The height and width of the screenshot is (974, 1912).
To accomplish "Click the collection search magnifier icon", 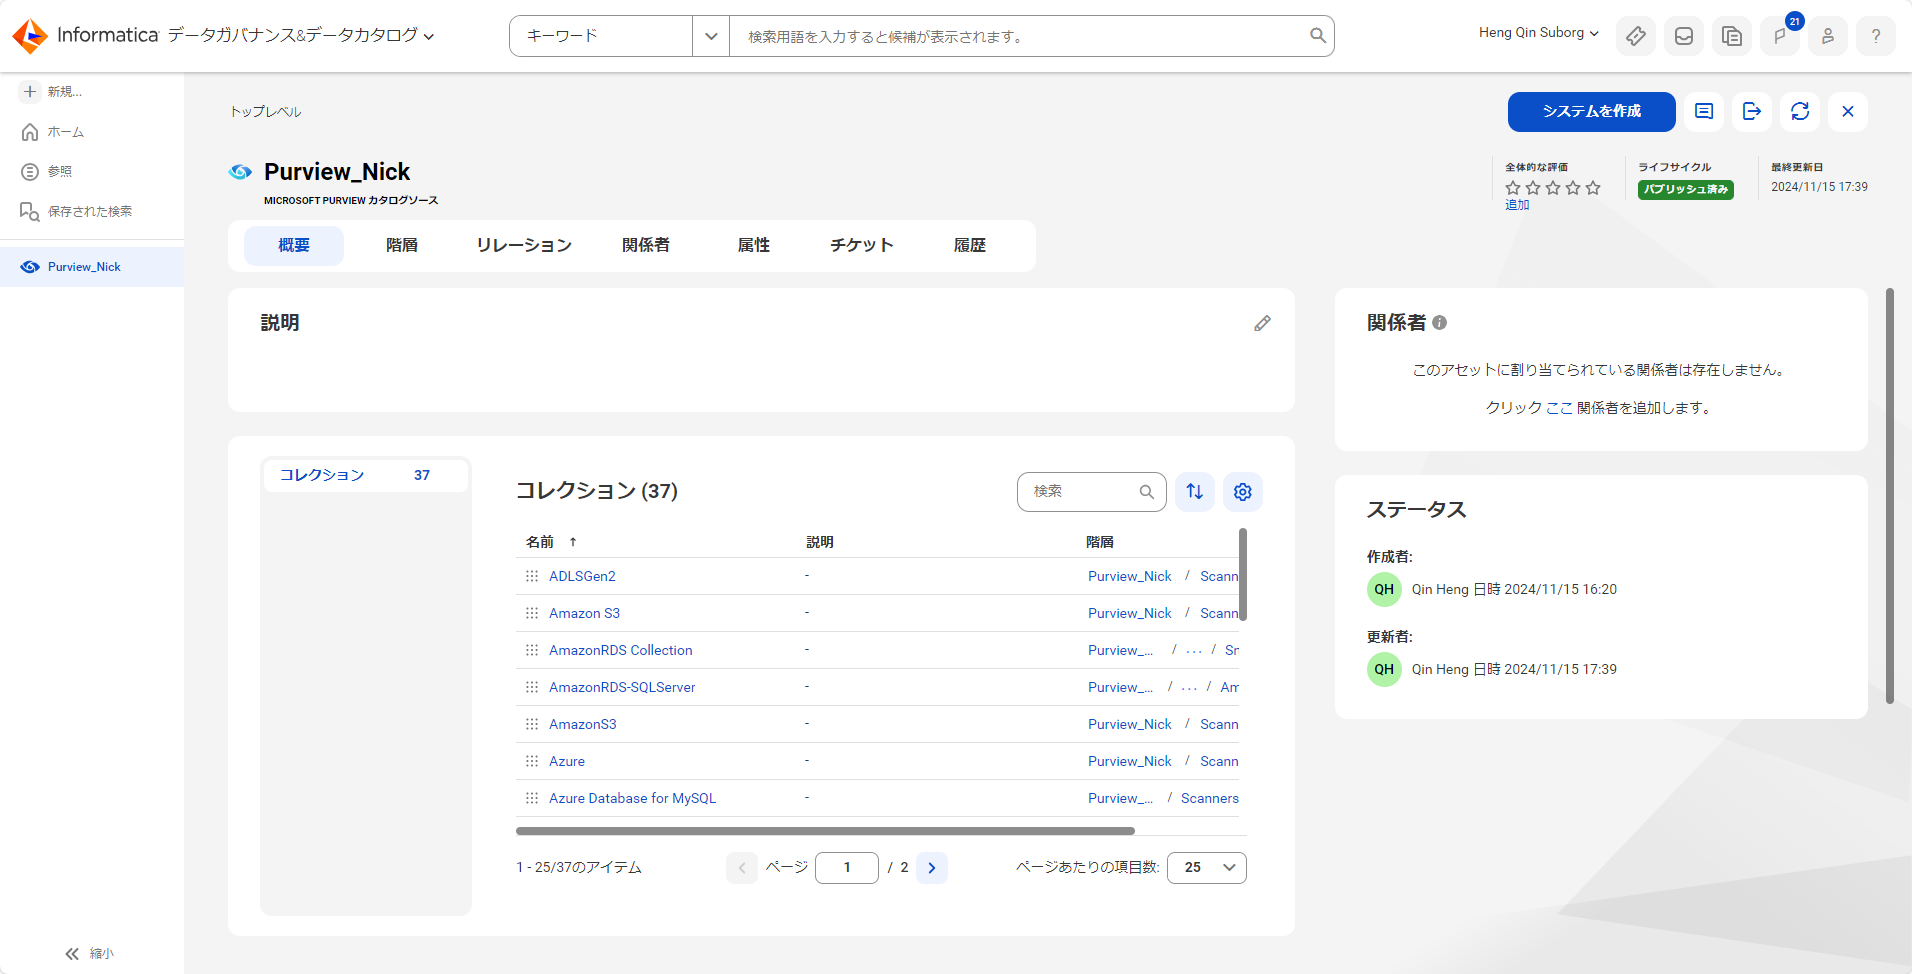I will [x=1147, y=492].
